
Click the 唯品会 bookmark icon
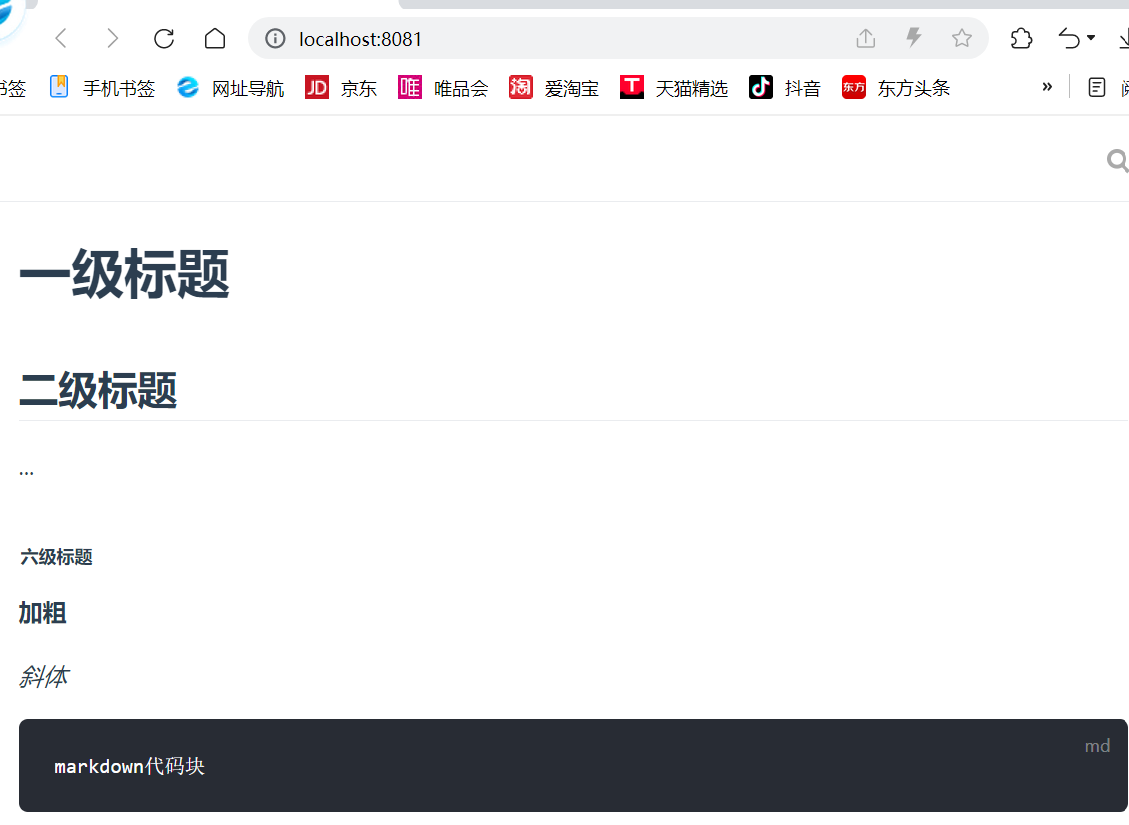pos(409,87)
